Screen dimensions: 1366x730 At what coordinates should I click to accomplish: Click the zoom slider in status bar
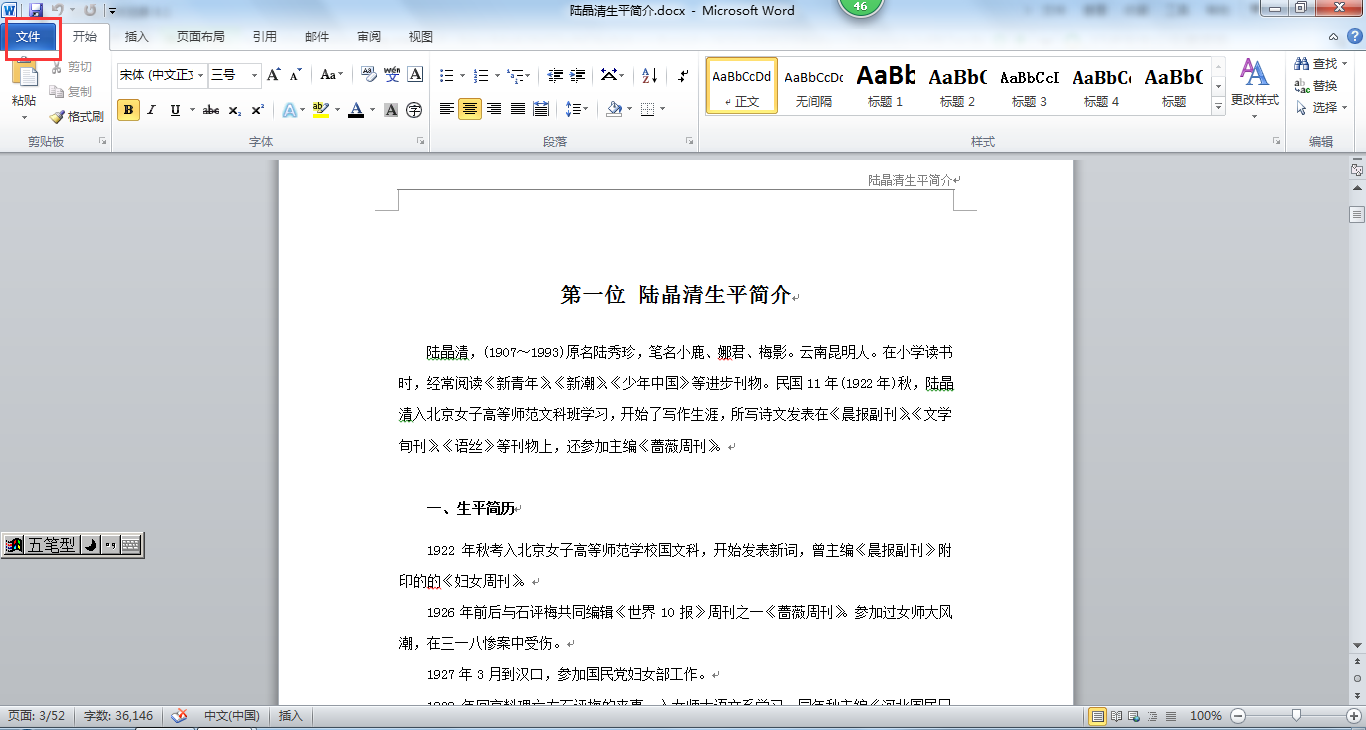coord(1297,716)
